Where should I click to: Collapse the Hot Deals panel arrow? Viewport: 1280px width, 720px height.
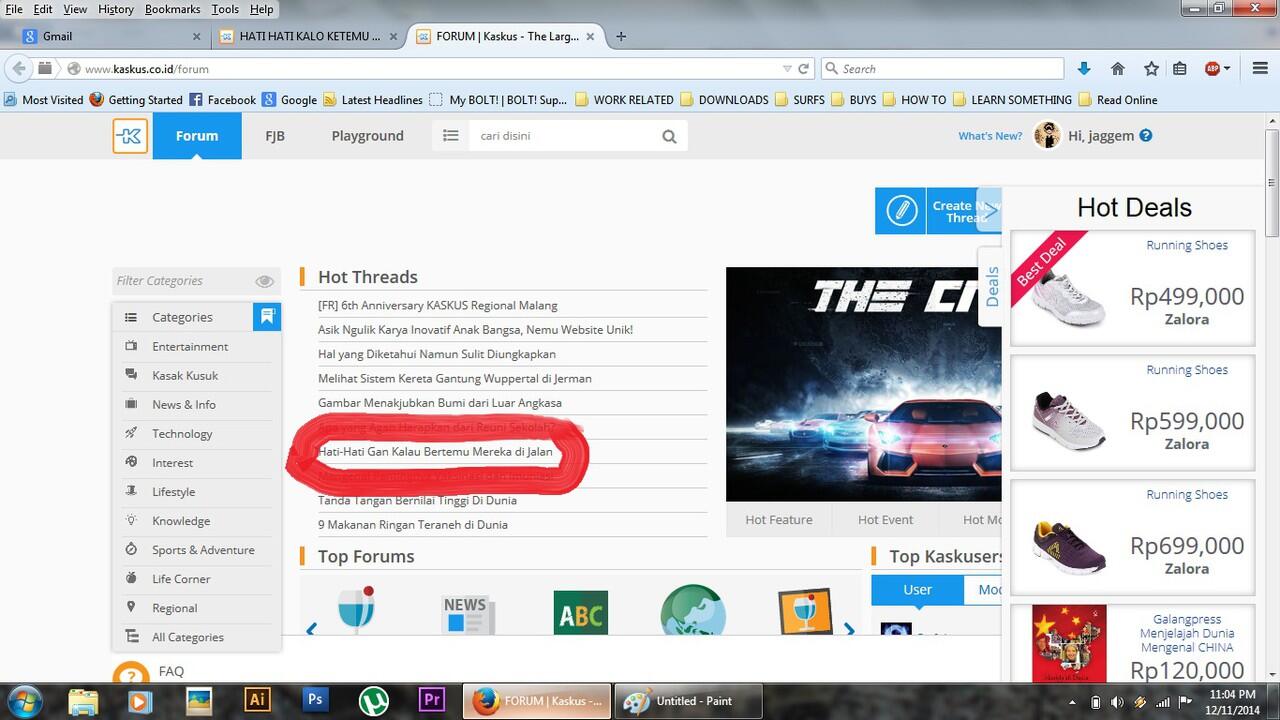[x=988, y=210]
